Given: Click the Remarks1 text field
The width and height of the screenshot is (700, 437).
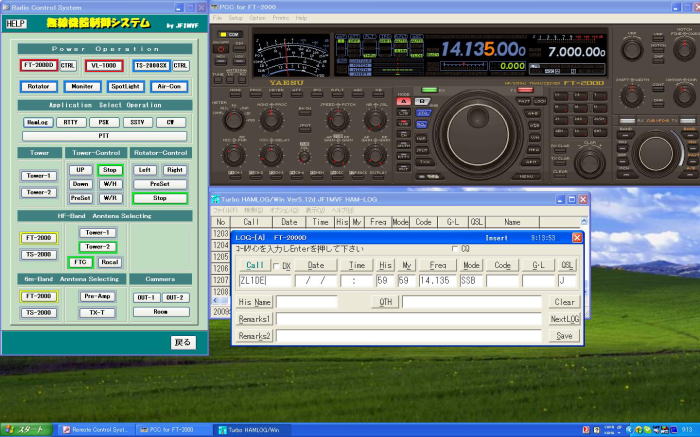Looking at the screenshot, I should 409,319.
